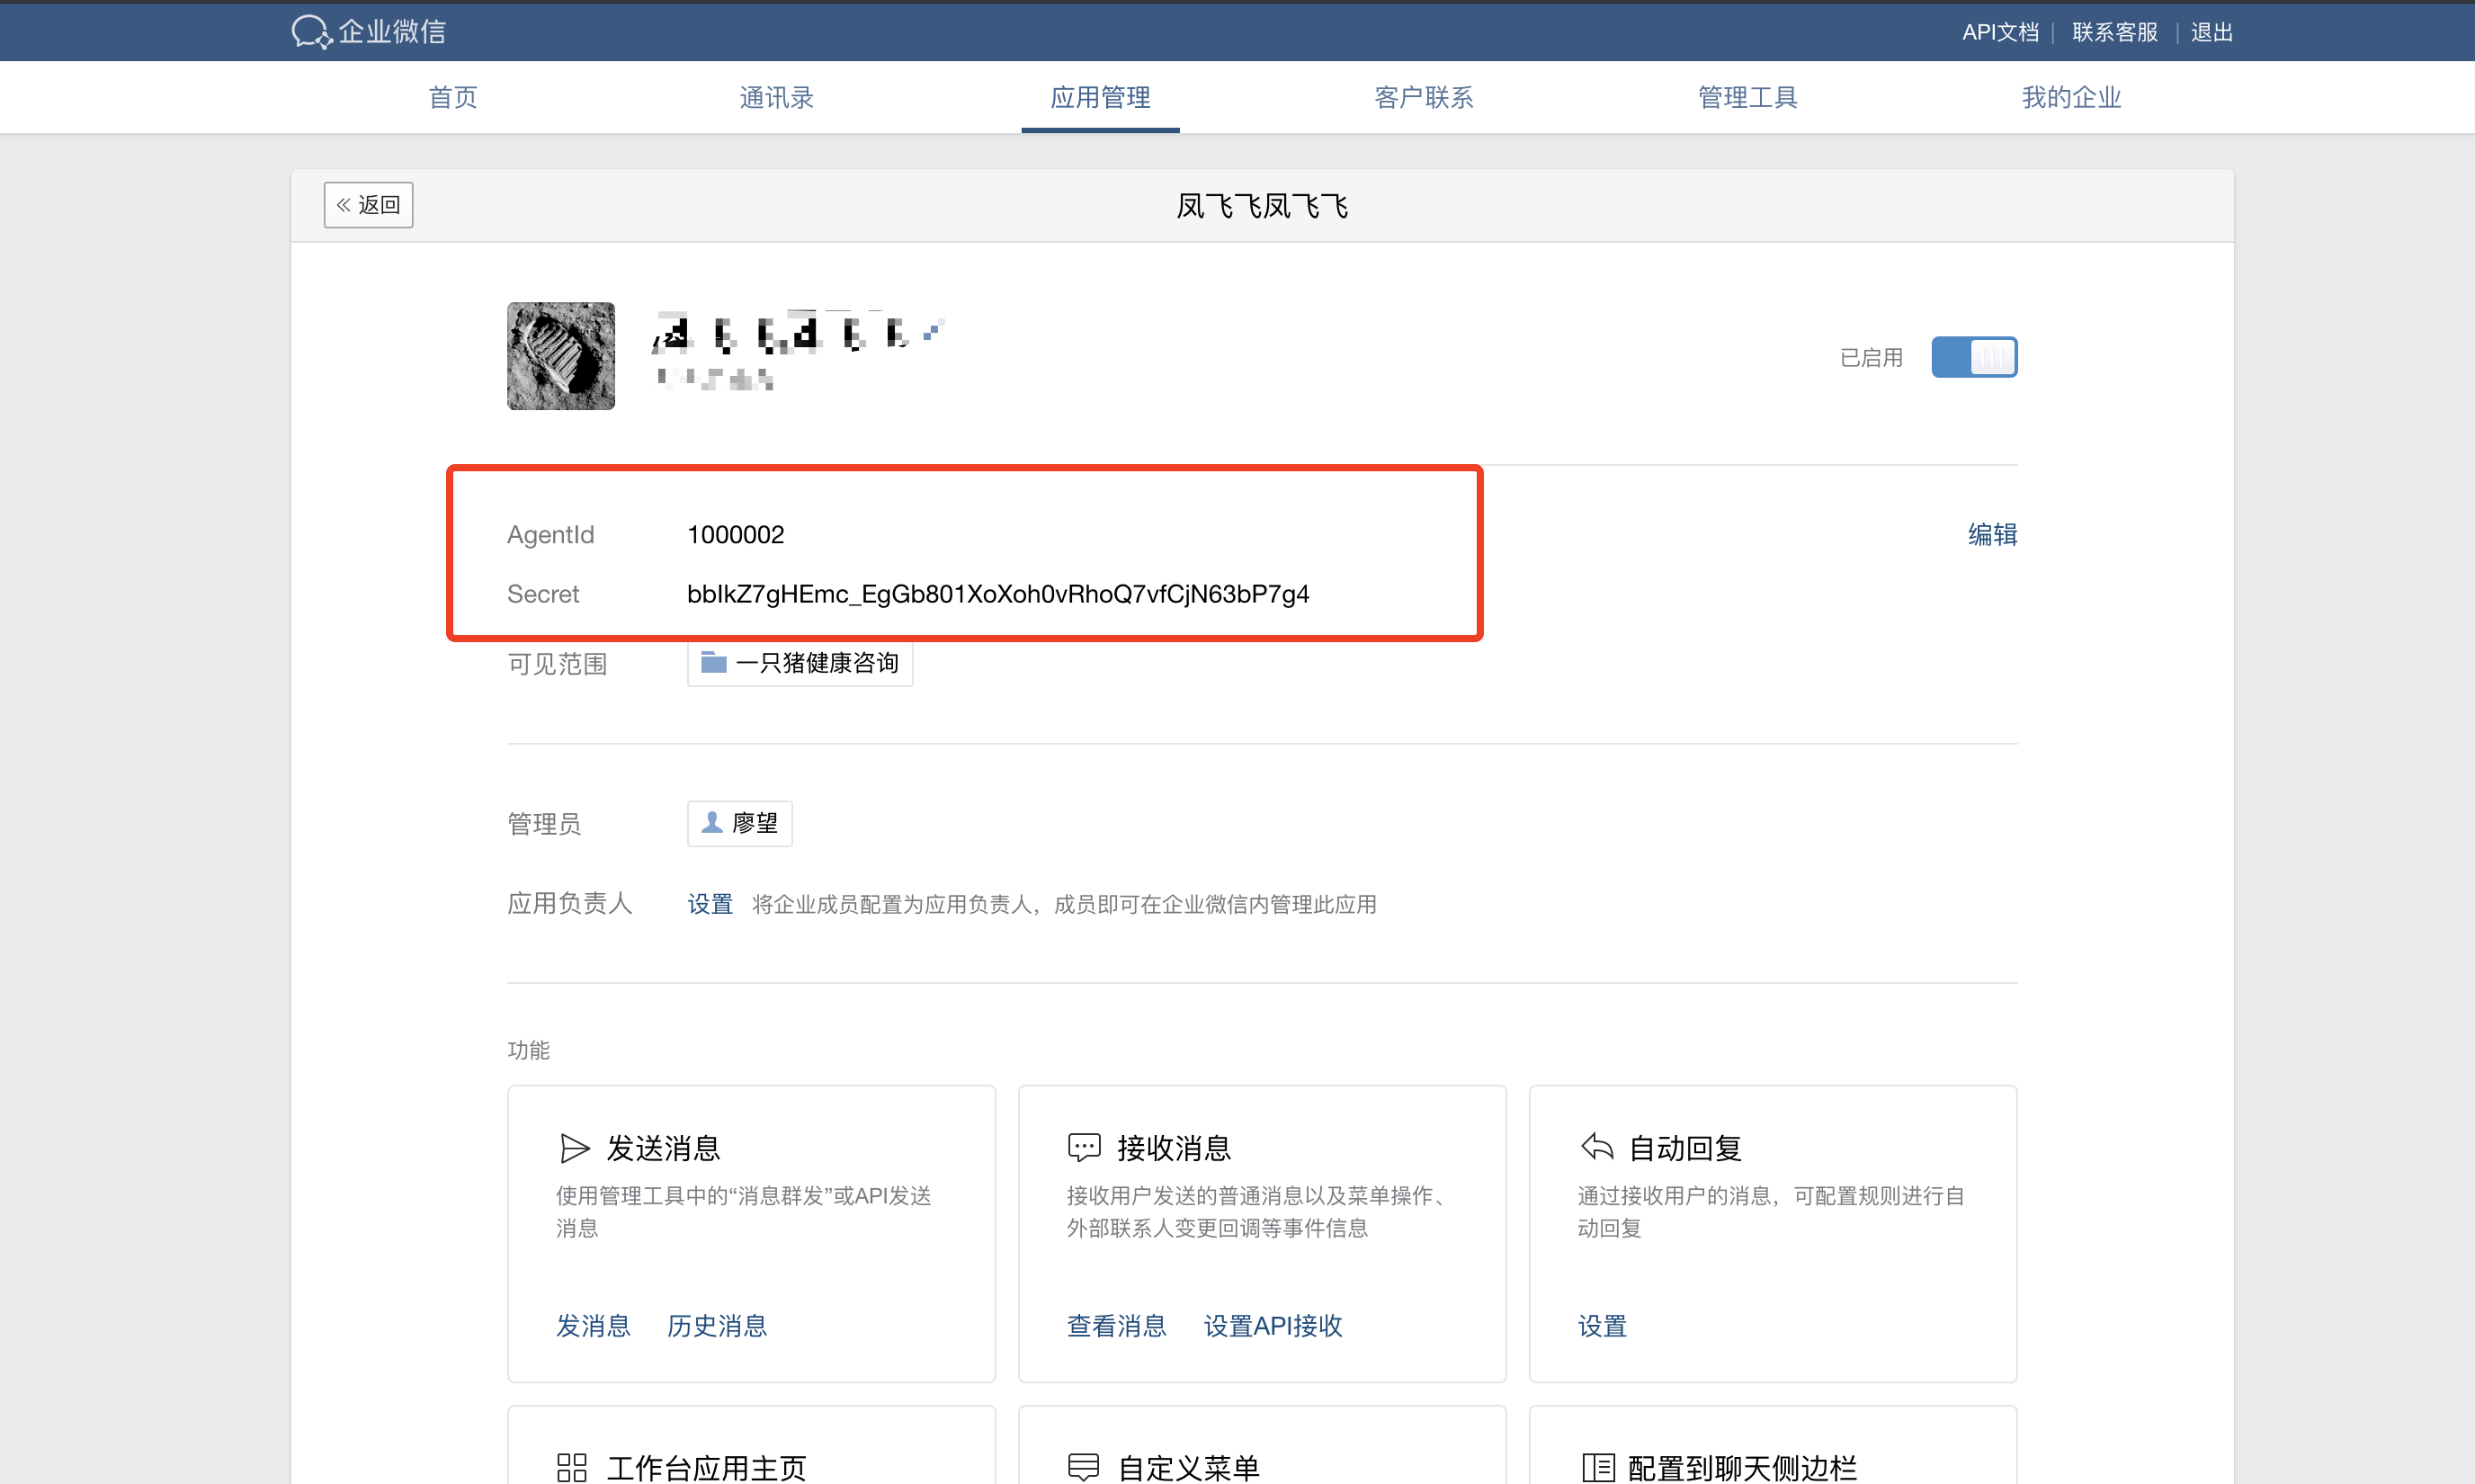
Task: Click the AgentId label
Action: 551,534
